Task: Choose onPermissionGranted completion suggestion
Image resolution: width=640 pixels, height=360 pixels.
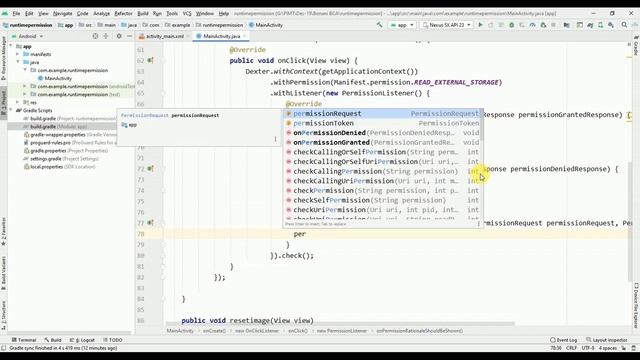Action: pos(382,142)
